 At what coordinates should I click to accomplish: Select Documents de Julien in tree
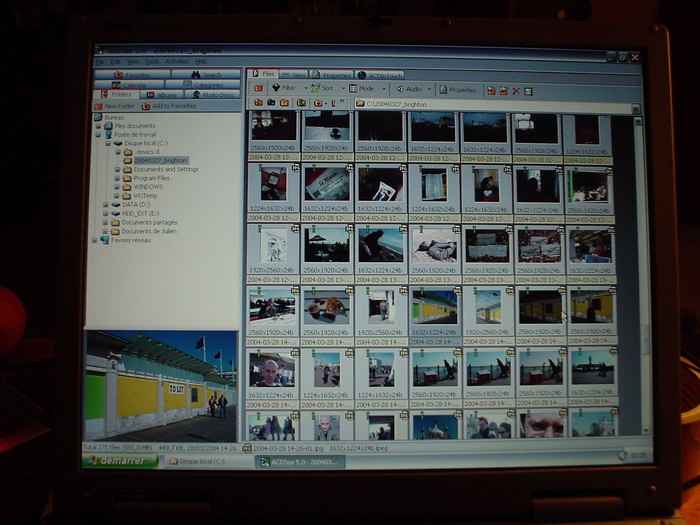[x=149, y=231]
